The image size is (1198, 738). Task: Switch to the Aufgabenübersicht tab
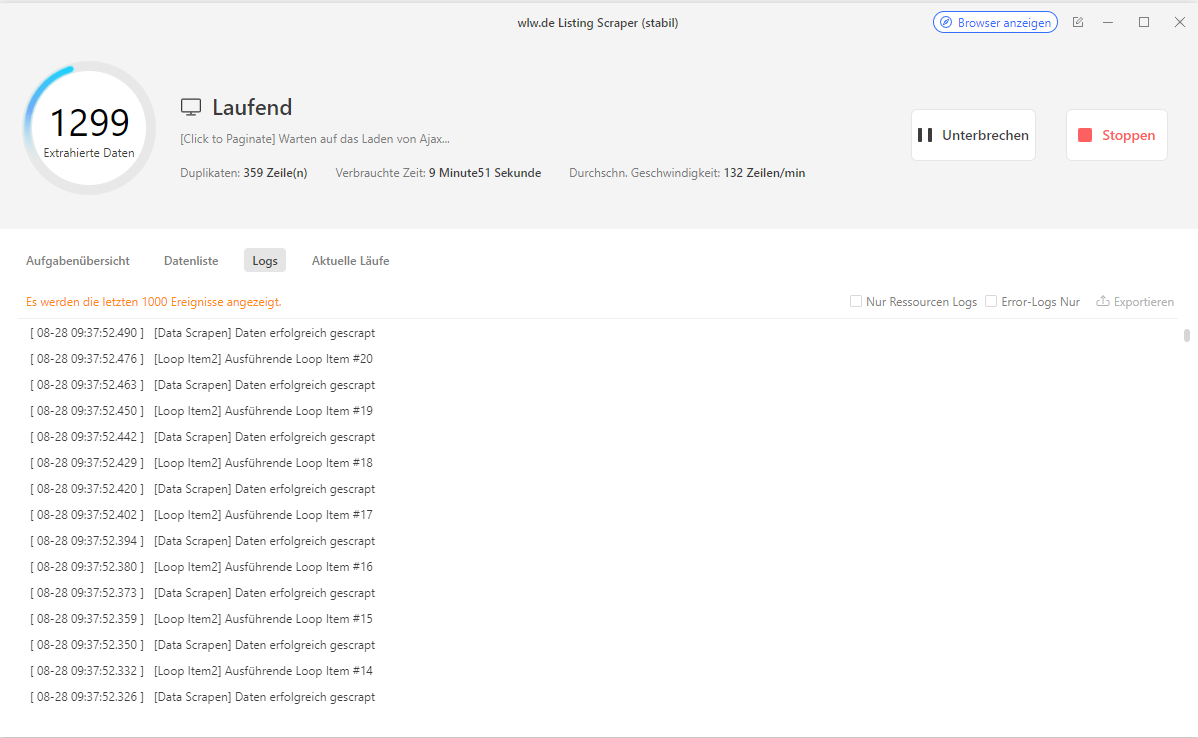tap(78, 261)
